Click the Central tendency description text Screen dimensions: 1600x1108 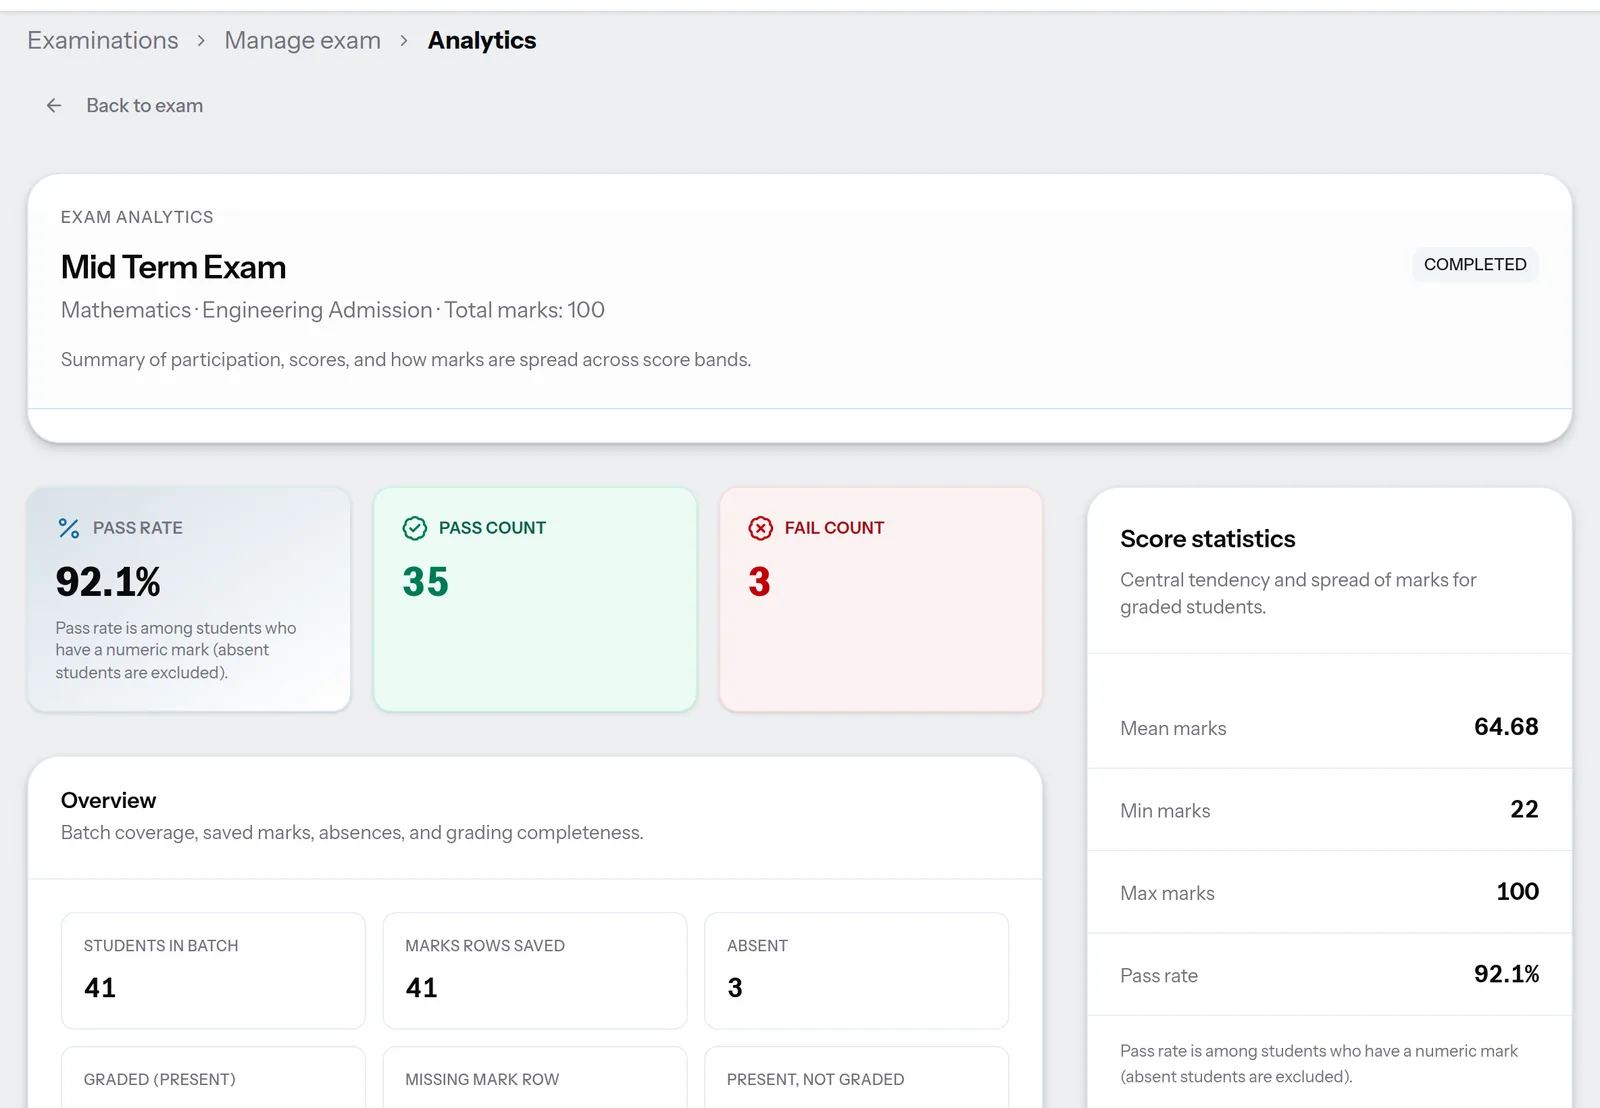(x=1298, y=593)
